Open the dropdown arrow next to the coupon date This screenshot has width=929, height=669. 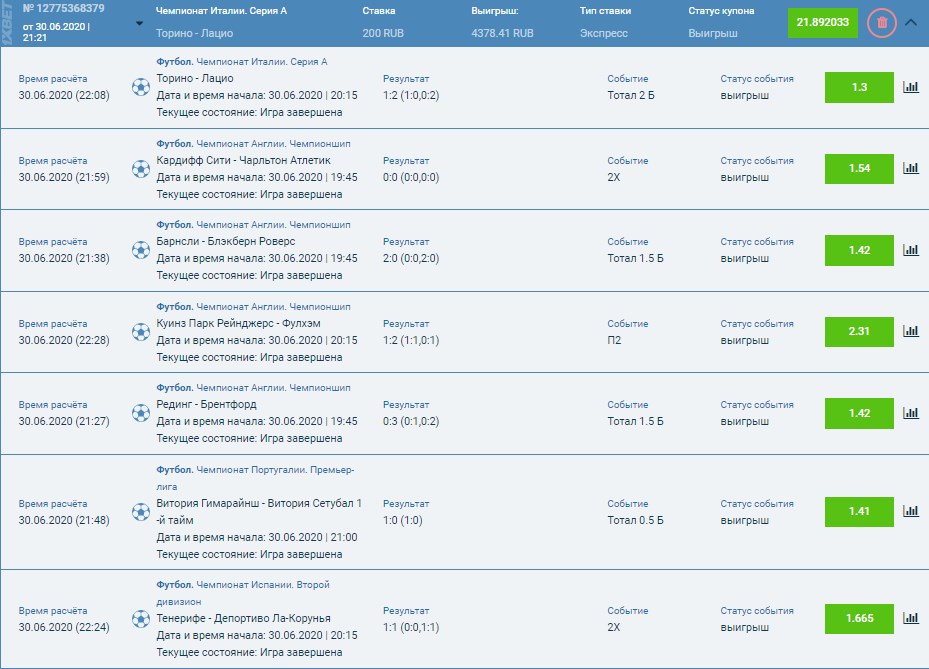pyautogui.click(x=139, y=24)
